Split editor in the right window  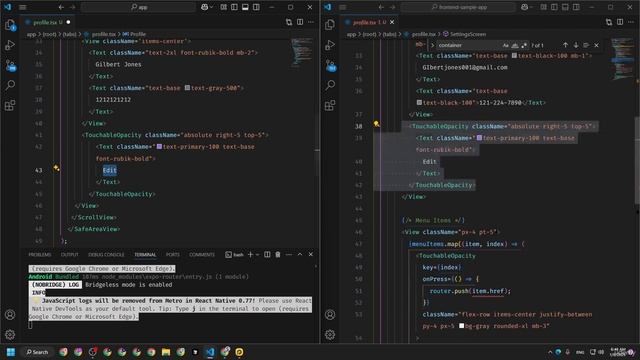620,22
